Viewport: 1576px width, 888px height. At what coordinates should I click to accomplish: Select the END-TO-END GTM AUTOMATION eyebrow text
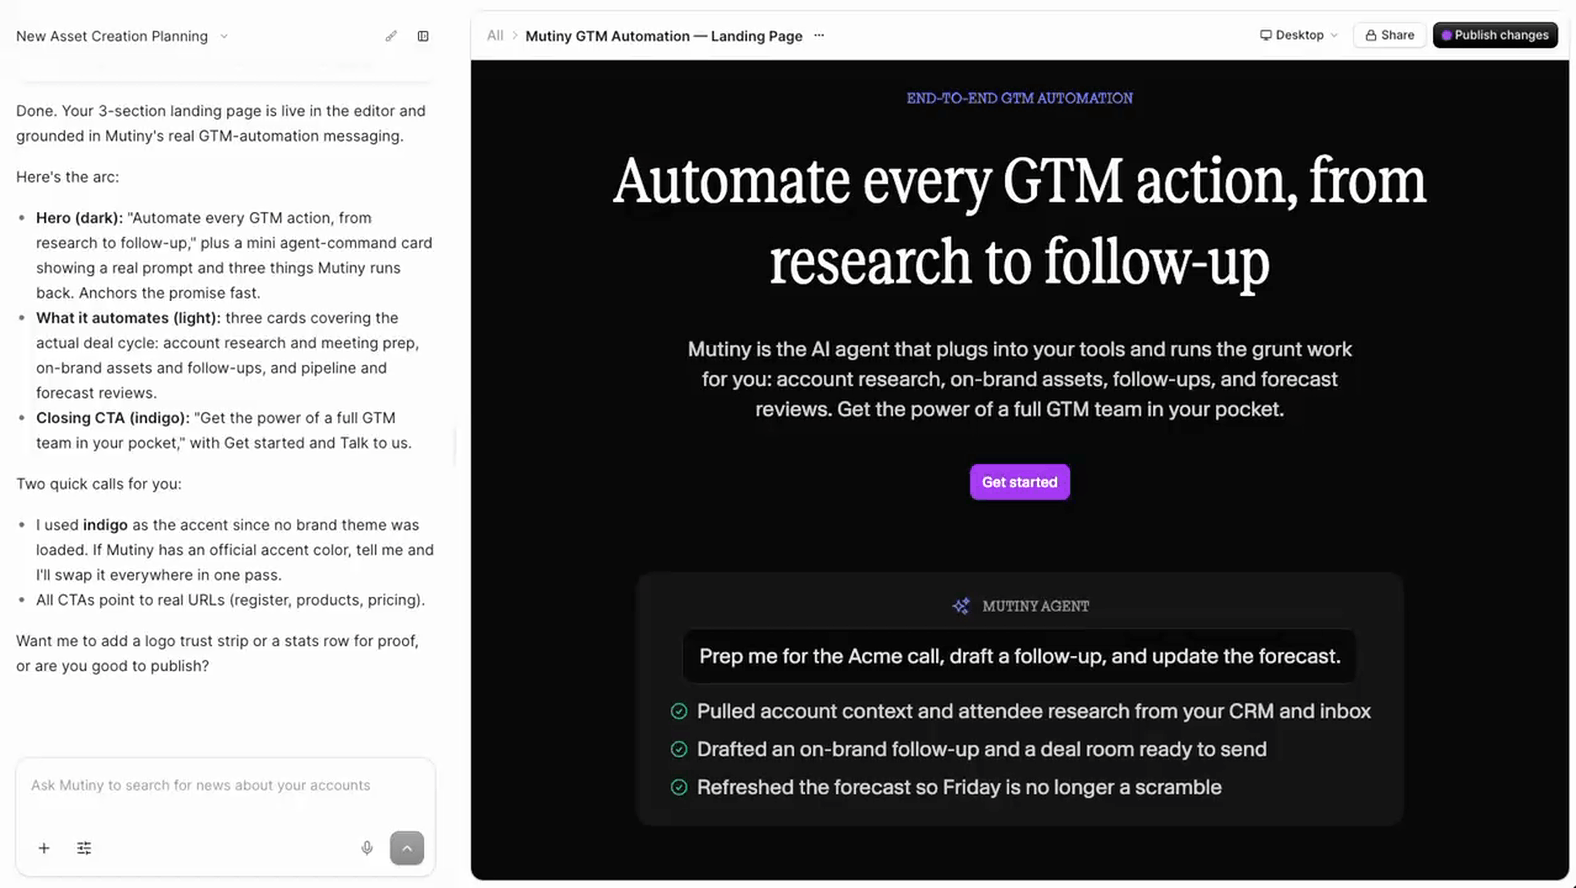tap(1020, 98)
